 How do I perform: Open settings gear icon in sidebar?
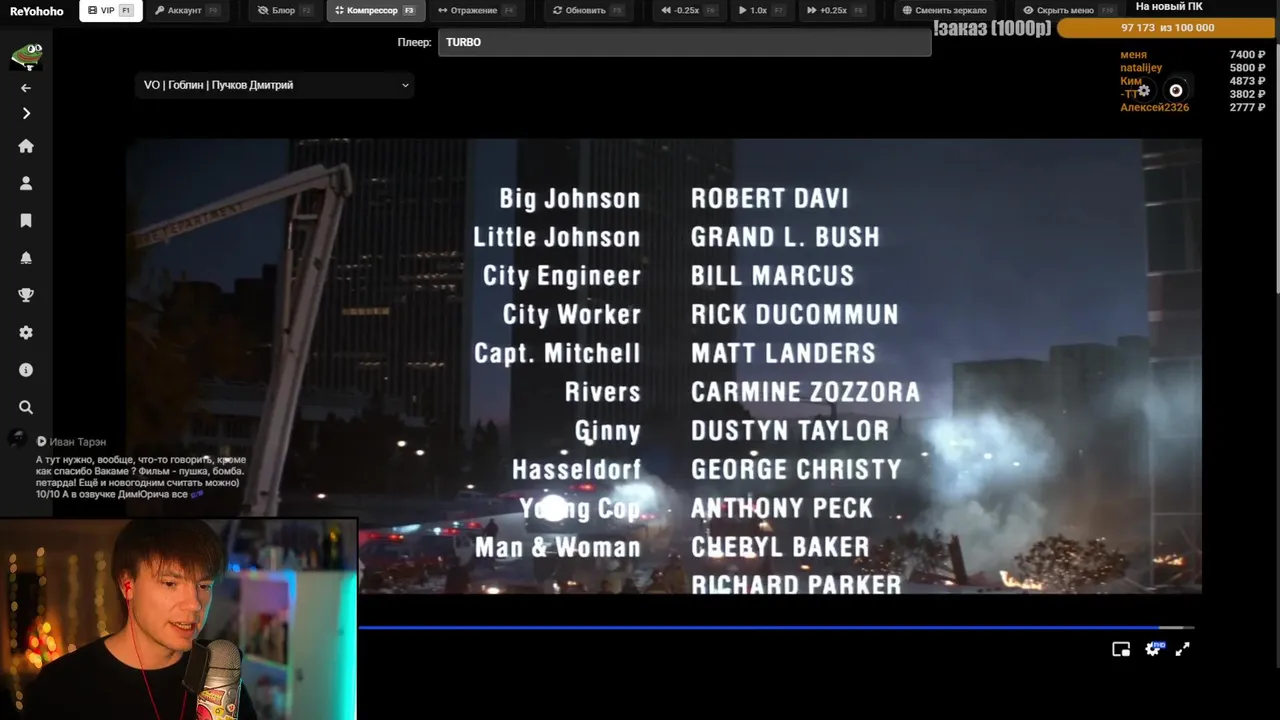point(26,332)
